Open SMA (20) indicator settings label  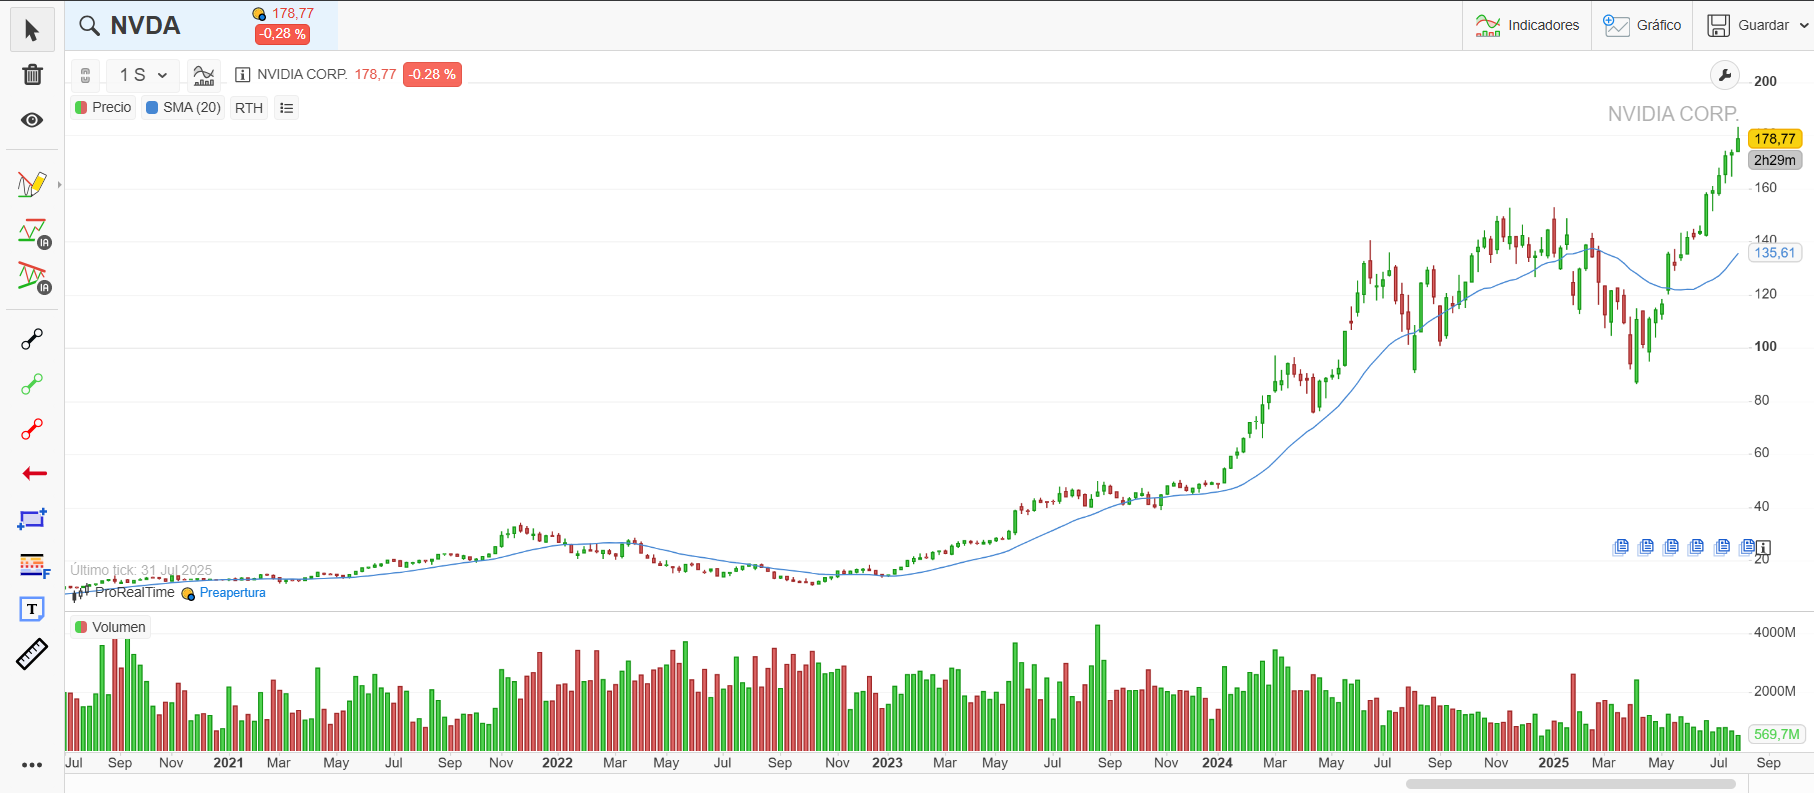(x=192, y=108)
